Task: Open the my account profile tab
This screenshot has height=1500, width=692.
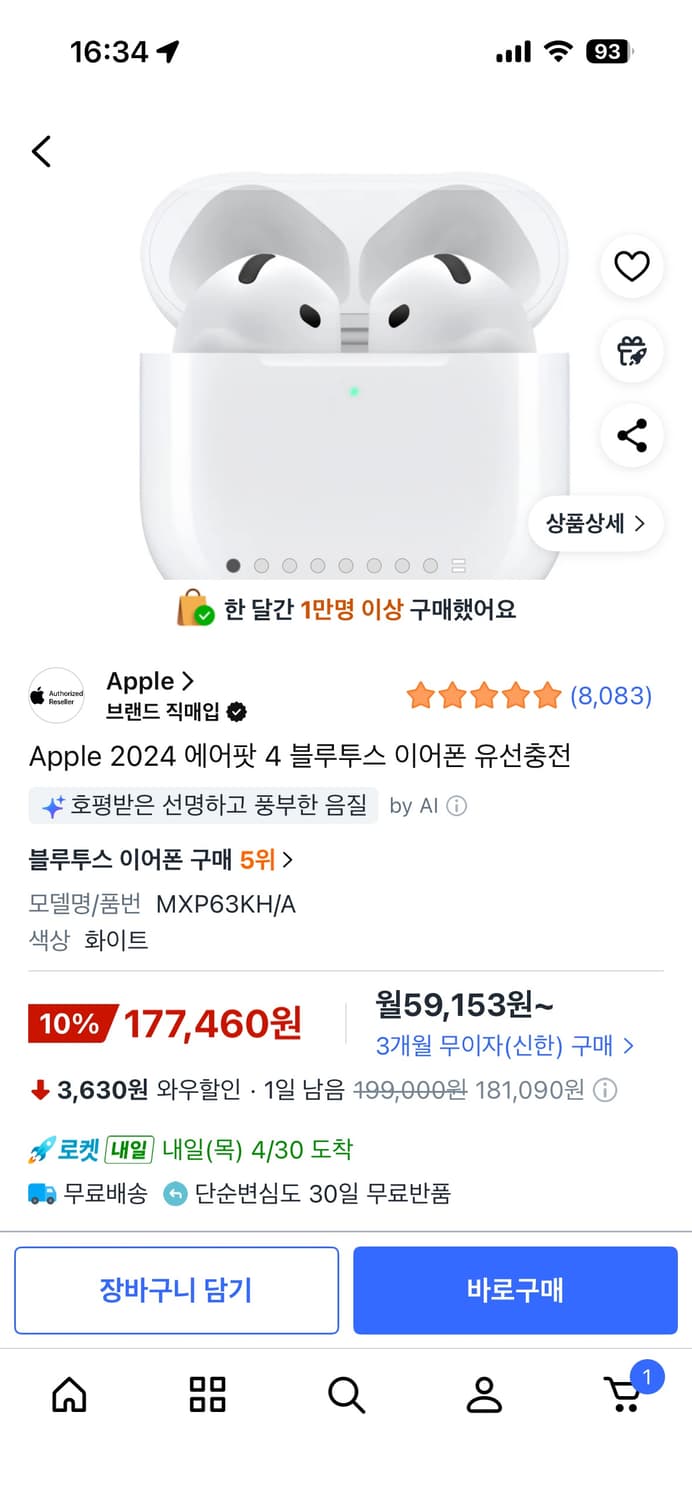Action: (484, 1394)
